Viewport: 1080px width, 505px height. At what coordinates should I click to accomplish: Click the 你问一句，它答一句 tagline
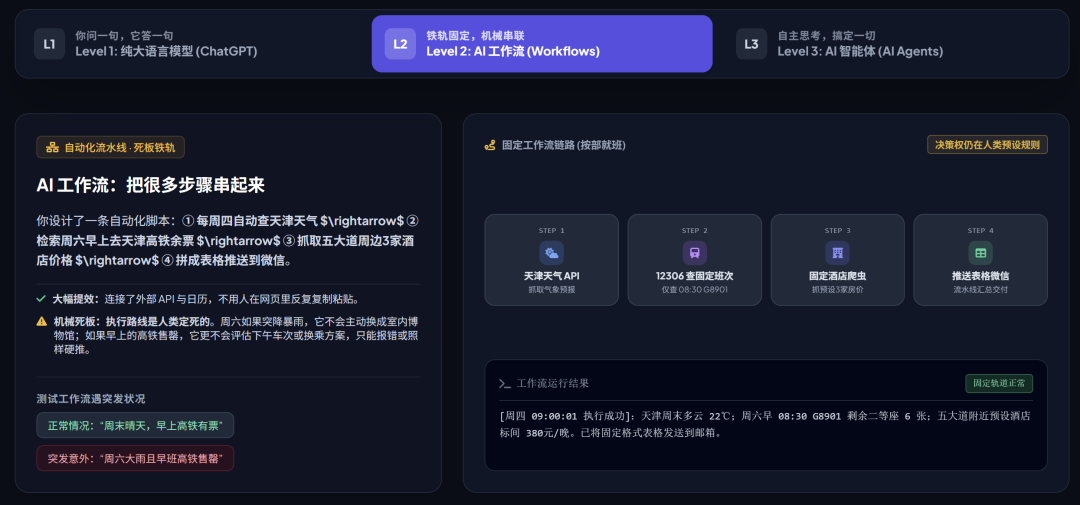(124, 35)
